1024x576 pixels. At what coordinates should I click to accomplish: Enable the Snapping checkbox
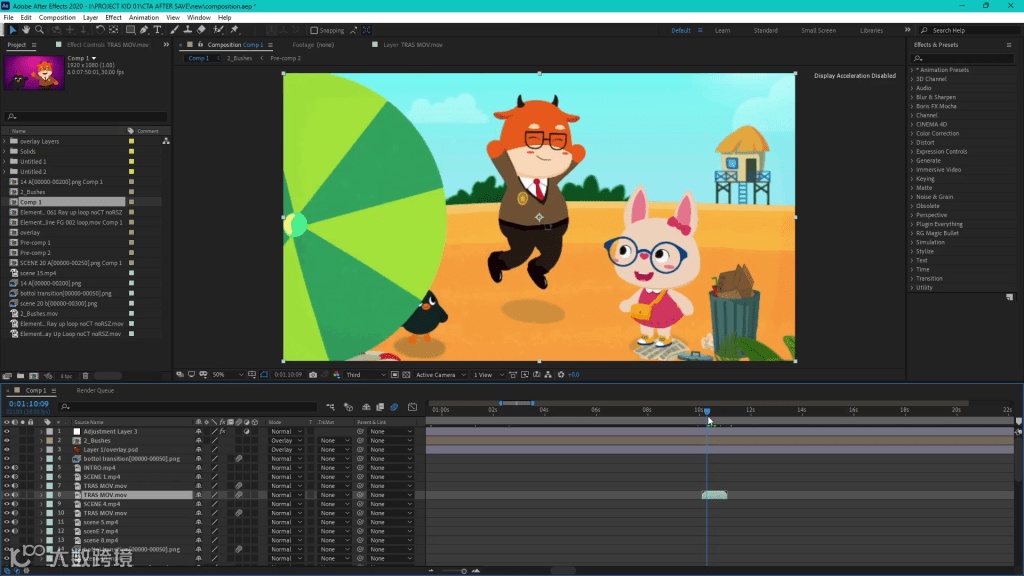(x=314, y=30)
